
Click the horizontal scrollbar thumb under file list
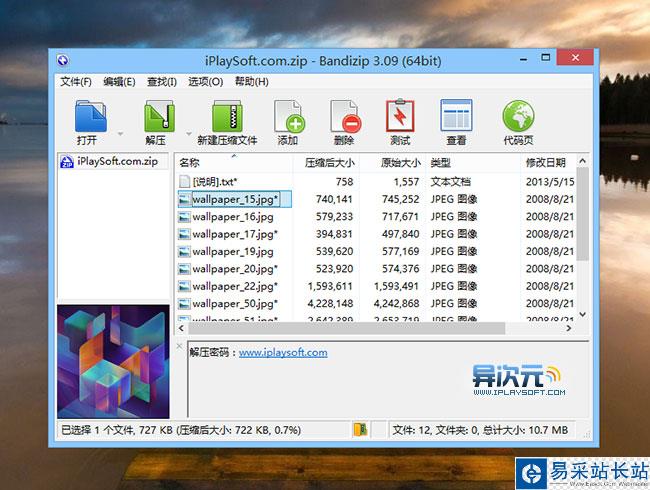point(347,328)
